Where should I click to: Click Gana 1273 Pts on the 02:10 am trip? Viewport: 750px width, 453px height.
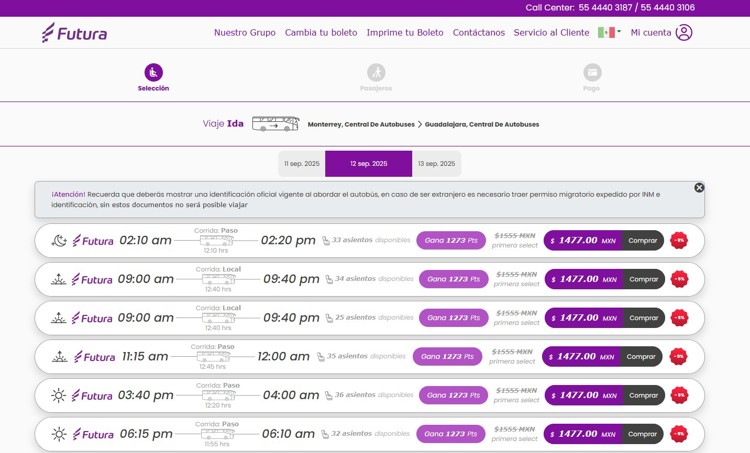[451, 241]
